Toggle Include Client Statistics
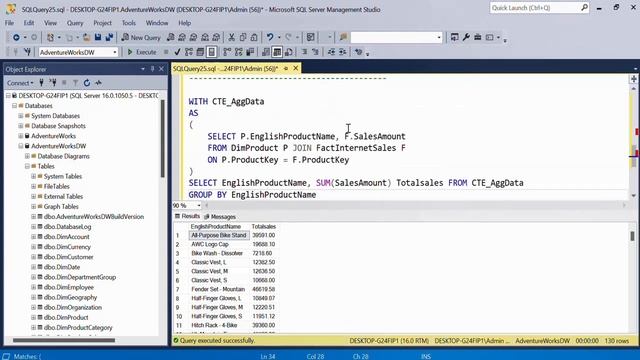640x360 pixels. point(250,52)
